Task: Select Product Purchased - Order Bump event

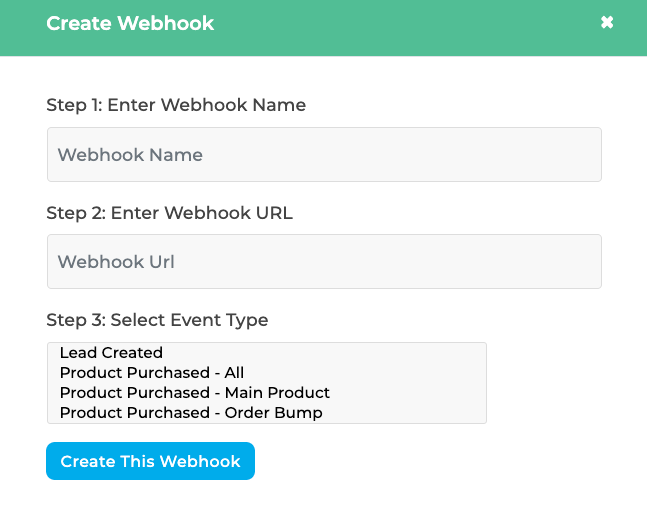Action: [x=191, y=412]
